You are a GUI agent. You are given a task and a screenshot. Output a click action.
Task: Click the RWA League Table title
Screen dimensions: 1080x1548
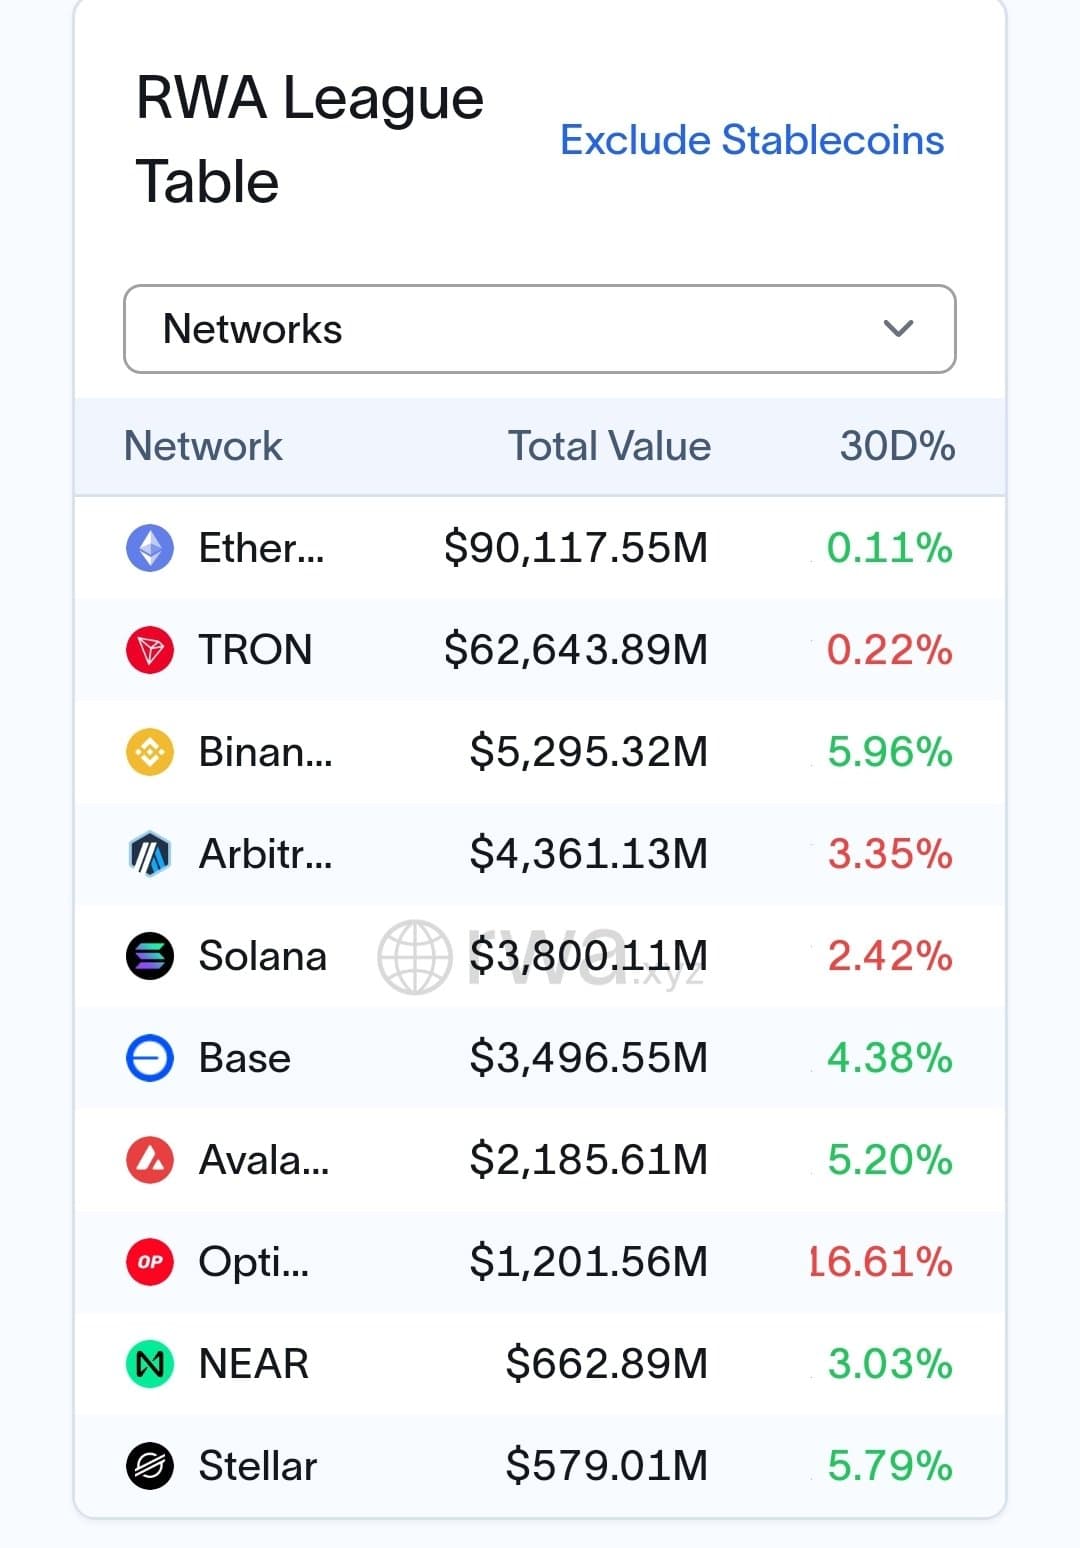click(x=309, y=139)
